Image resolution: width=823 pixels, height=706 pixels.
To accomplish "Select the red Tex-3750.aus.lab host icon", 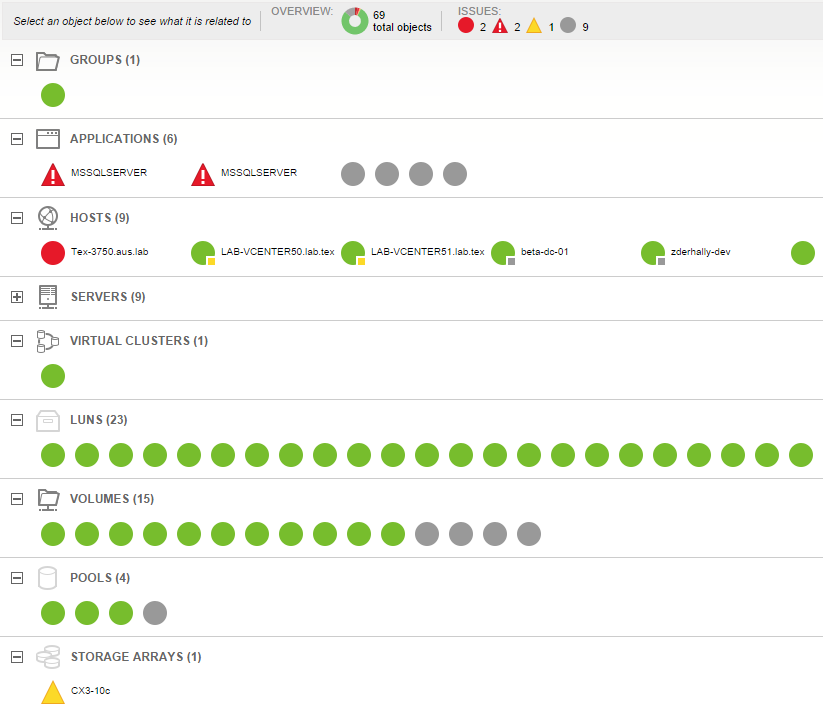I will (x=53, y=253).
